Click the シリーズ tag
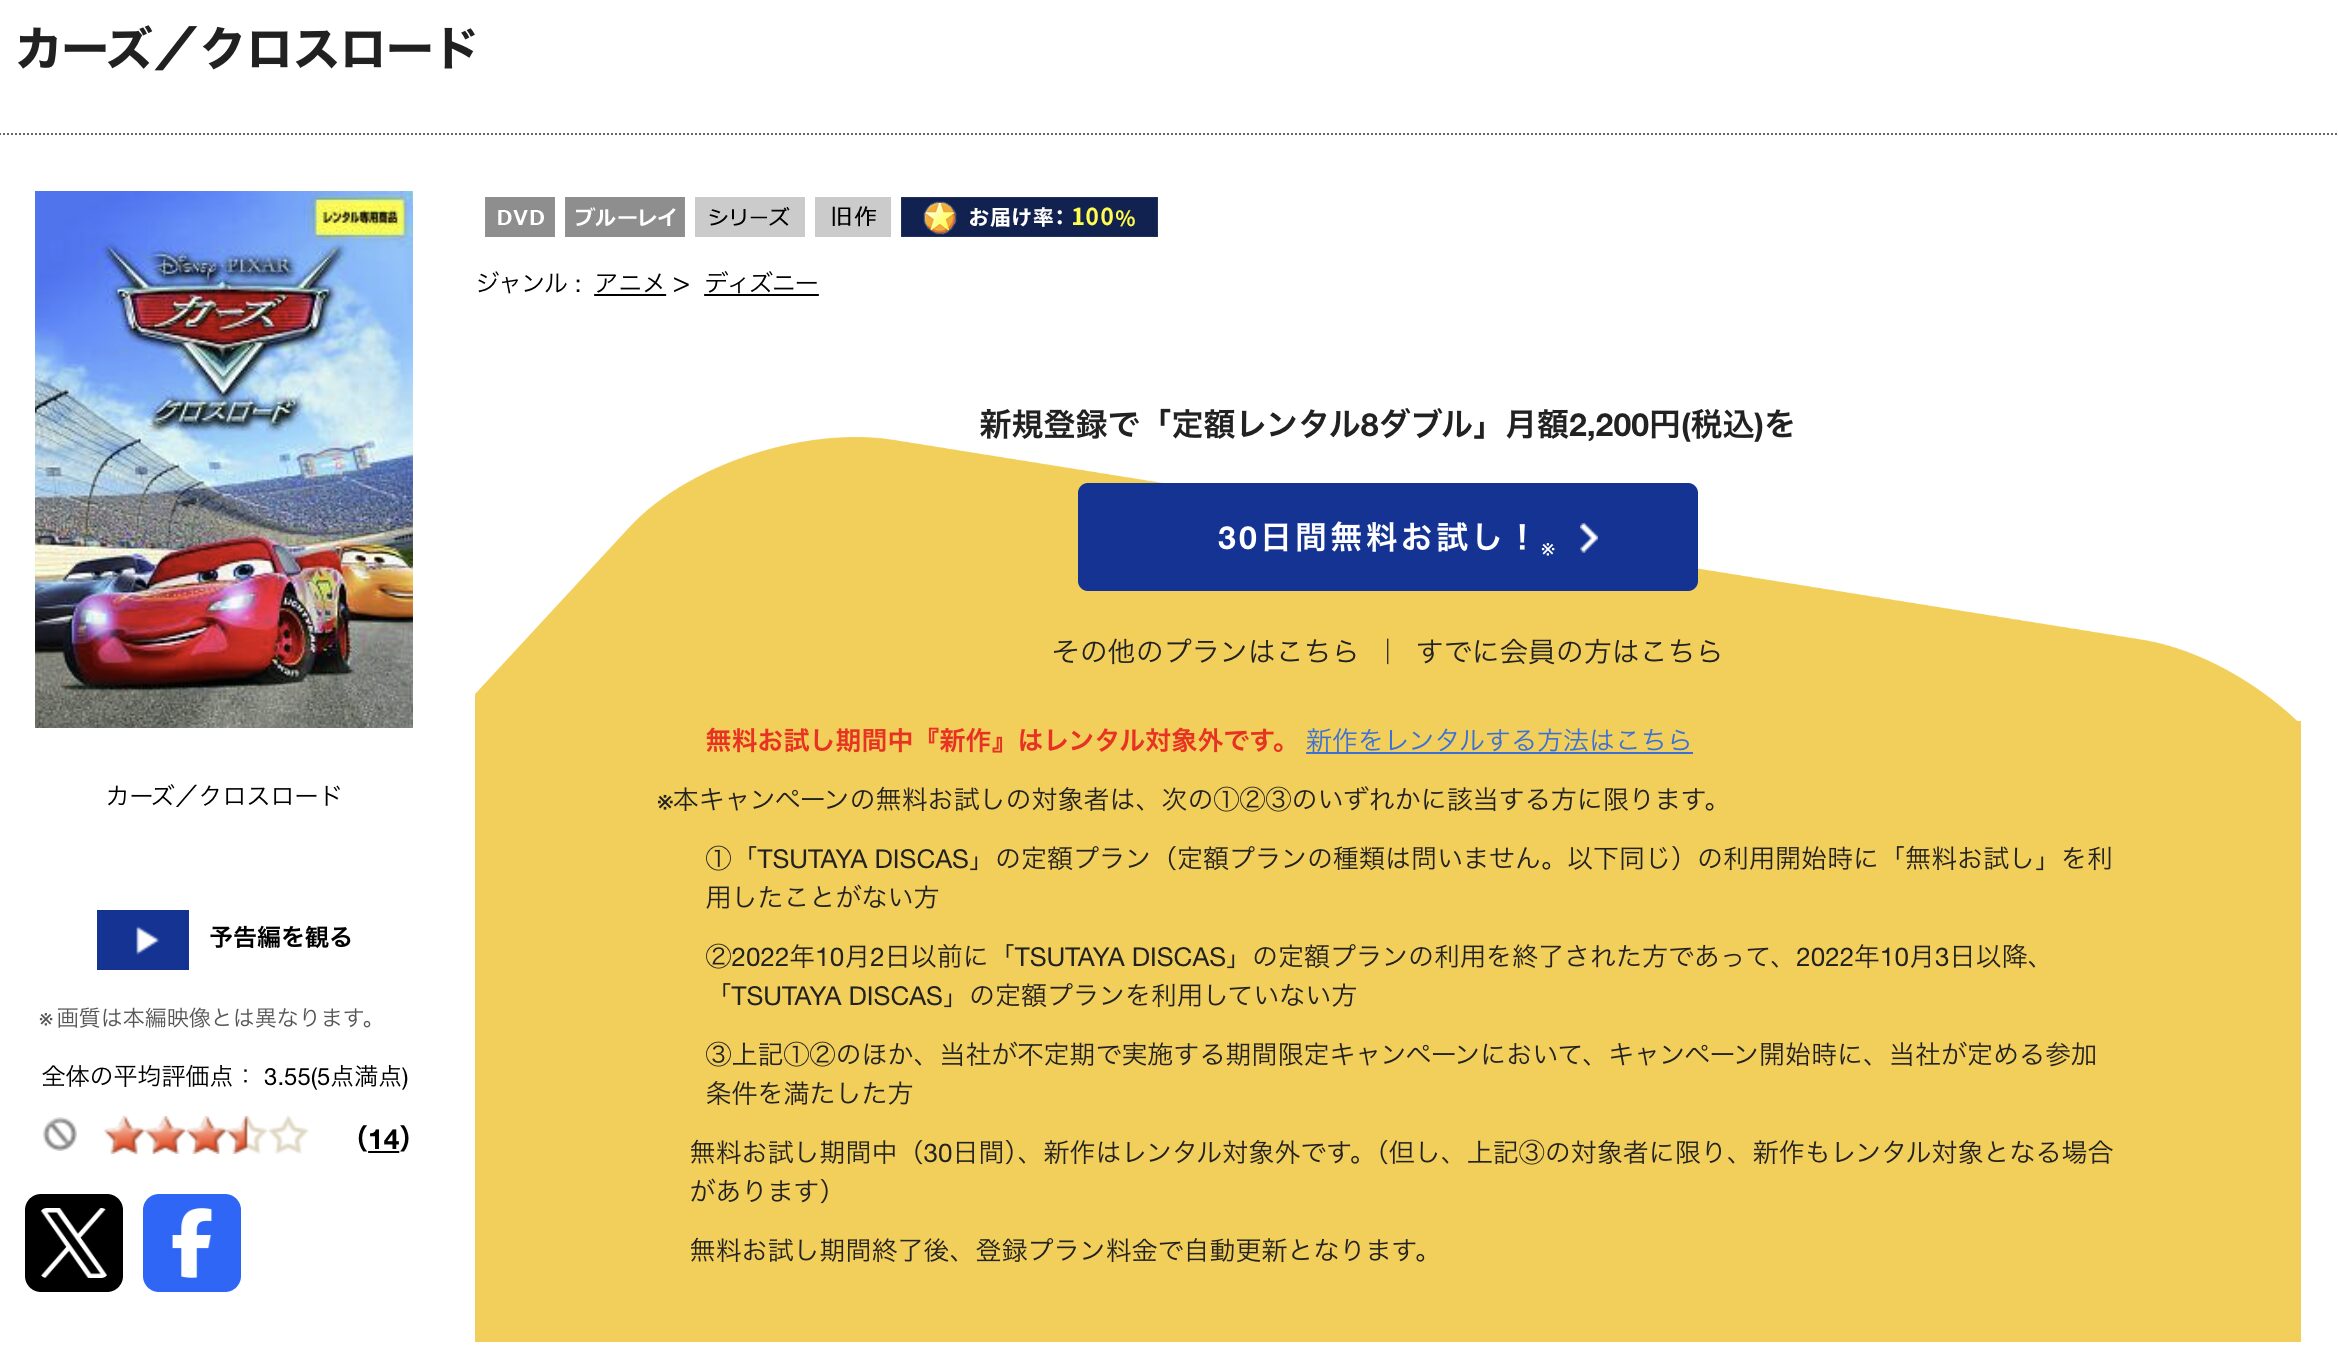The width and height of the screenshot is (2338, 1370). [x=750, y=217]
